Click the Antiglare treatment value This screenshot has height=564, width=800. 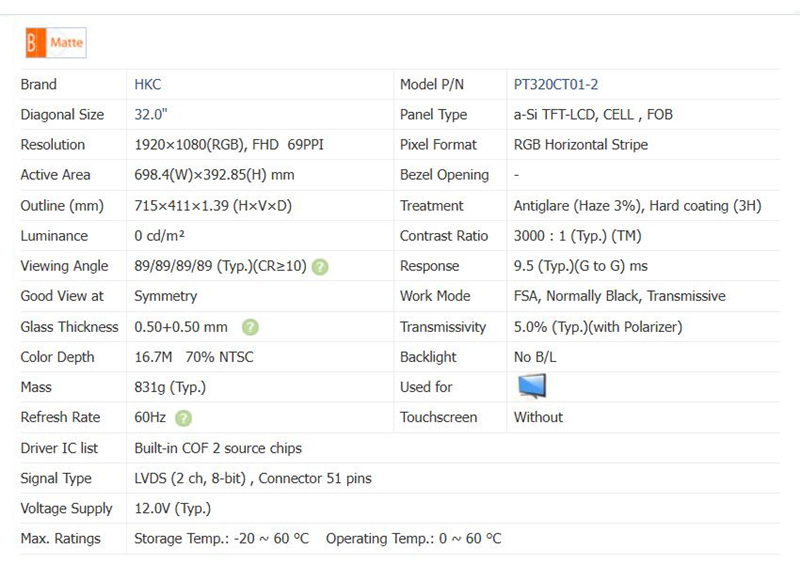[x=637, y=206]
